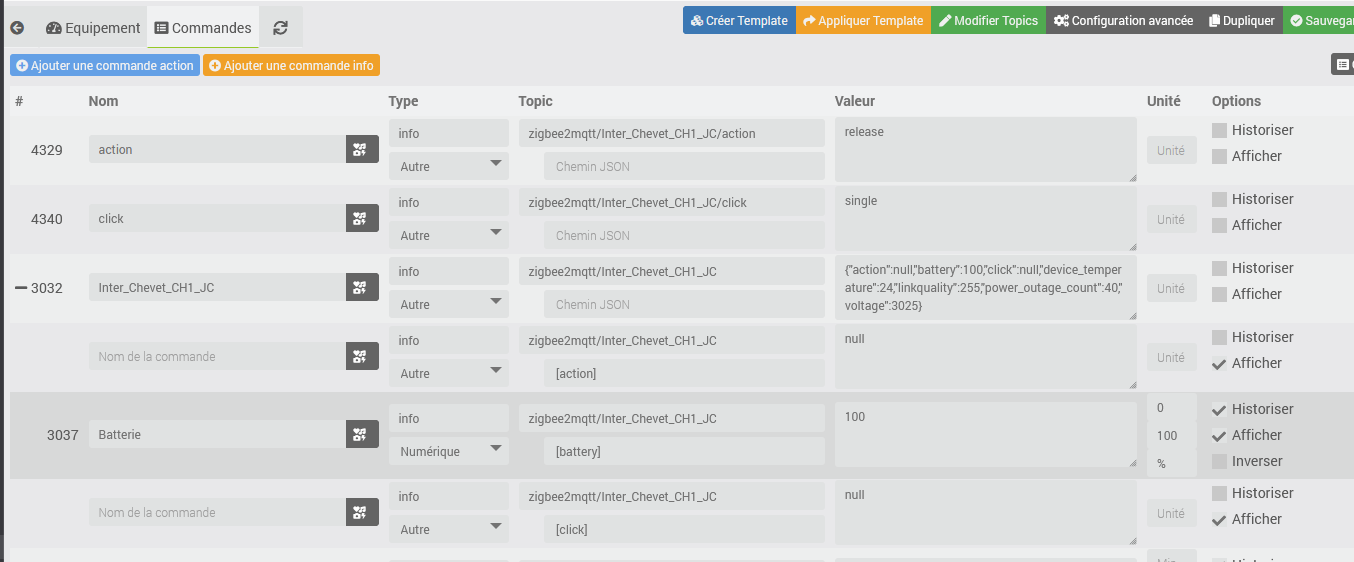The image size is (1354, 562).
Task: Click the icon button beside Batterie name
Action: pyautogui.click(x=362, y=435)
